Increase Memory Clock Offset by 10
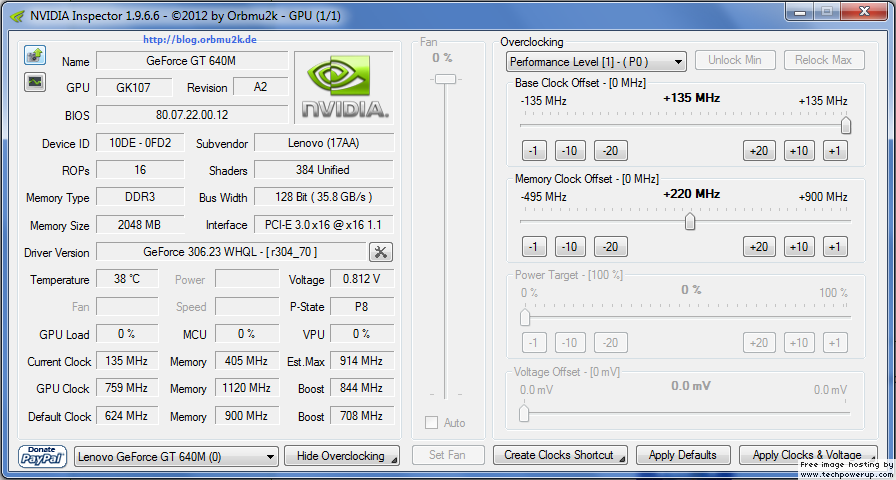 pyautogui.click(x=798, y=247)
